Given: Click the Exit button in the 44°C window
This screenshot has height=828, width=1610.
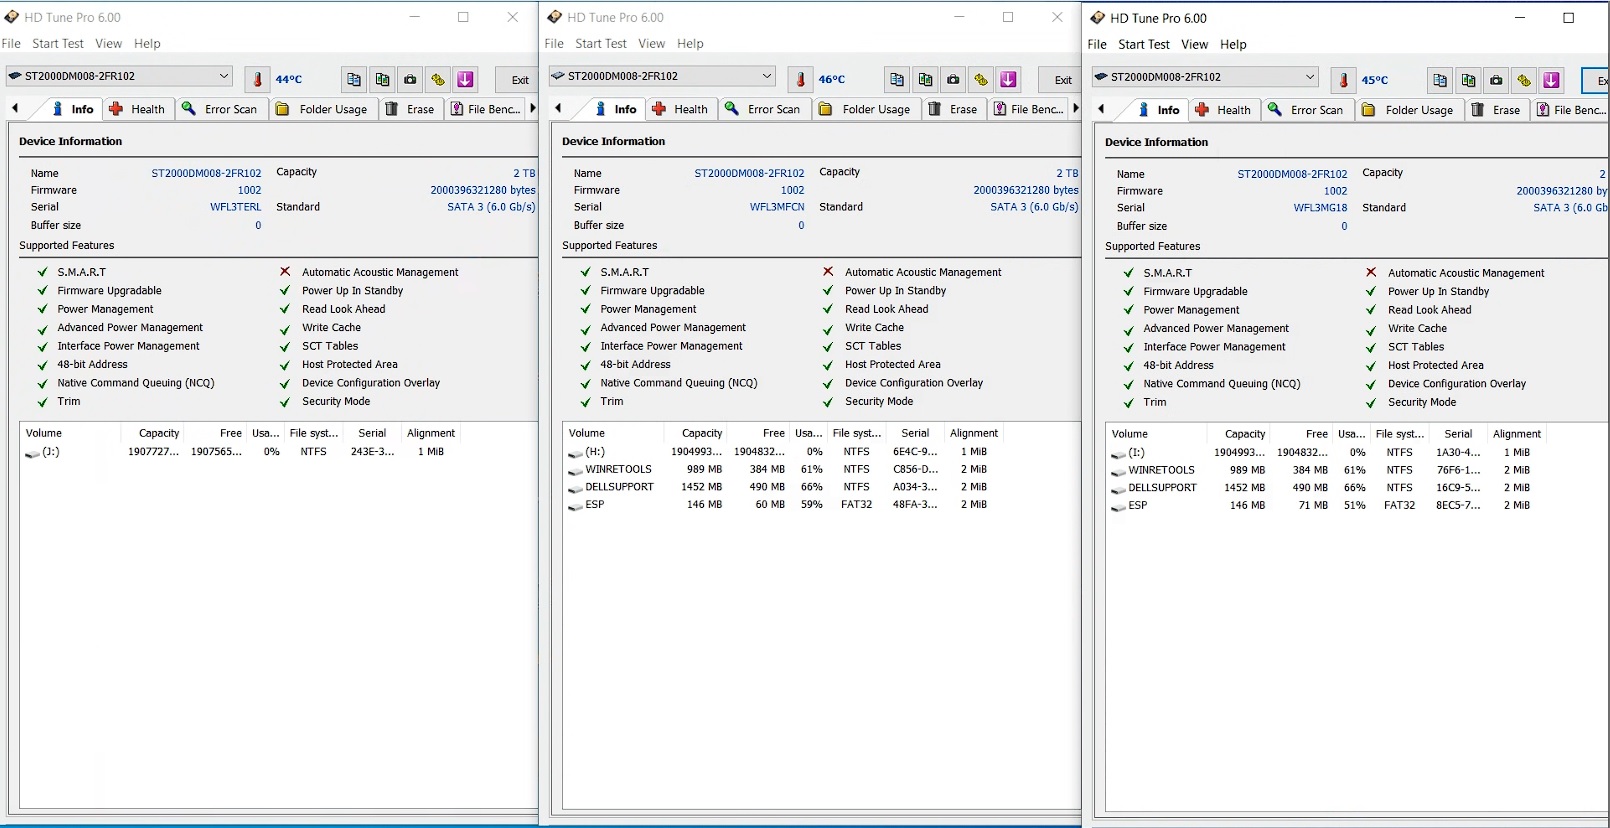Looking at the screenshot, I should tap(519, 80).
